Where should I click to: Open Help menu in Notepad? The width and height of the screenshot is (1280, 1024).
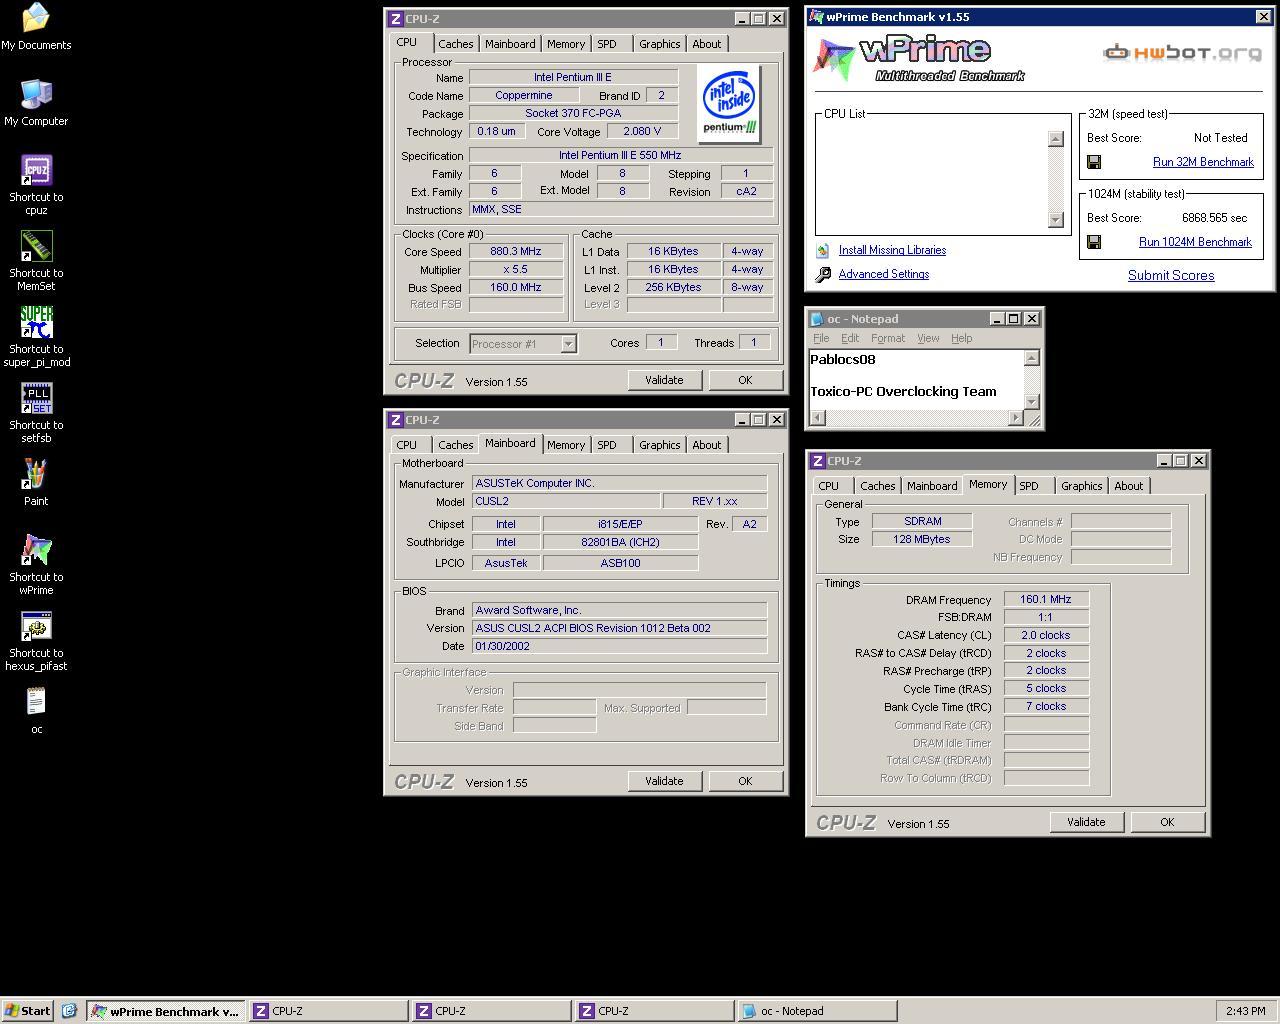pyautogui.click(x=961, y=338)
